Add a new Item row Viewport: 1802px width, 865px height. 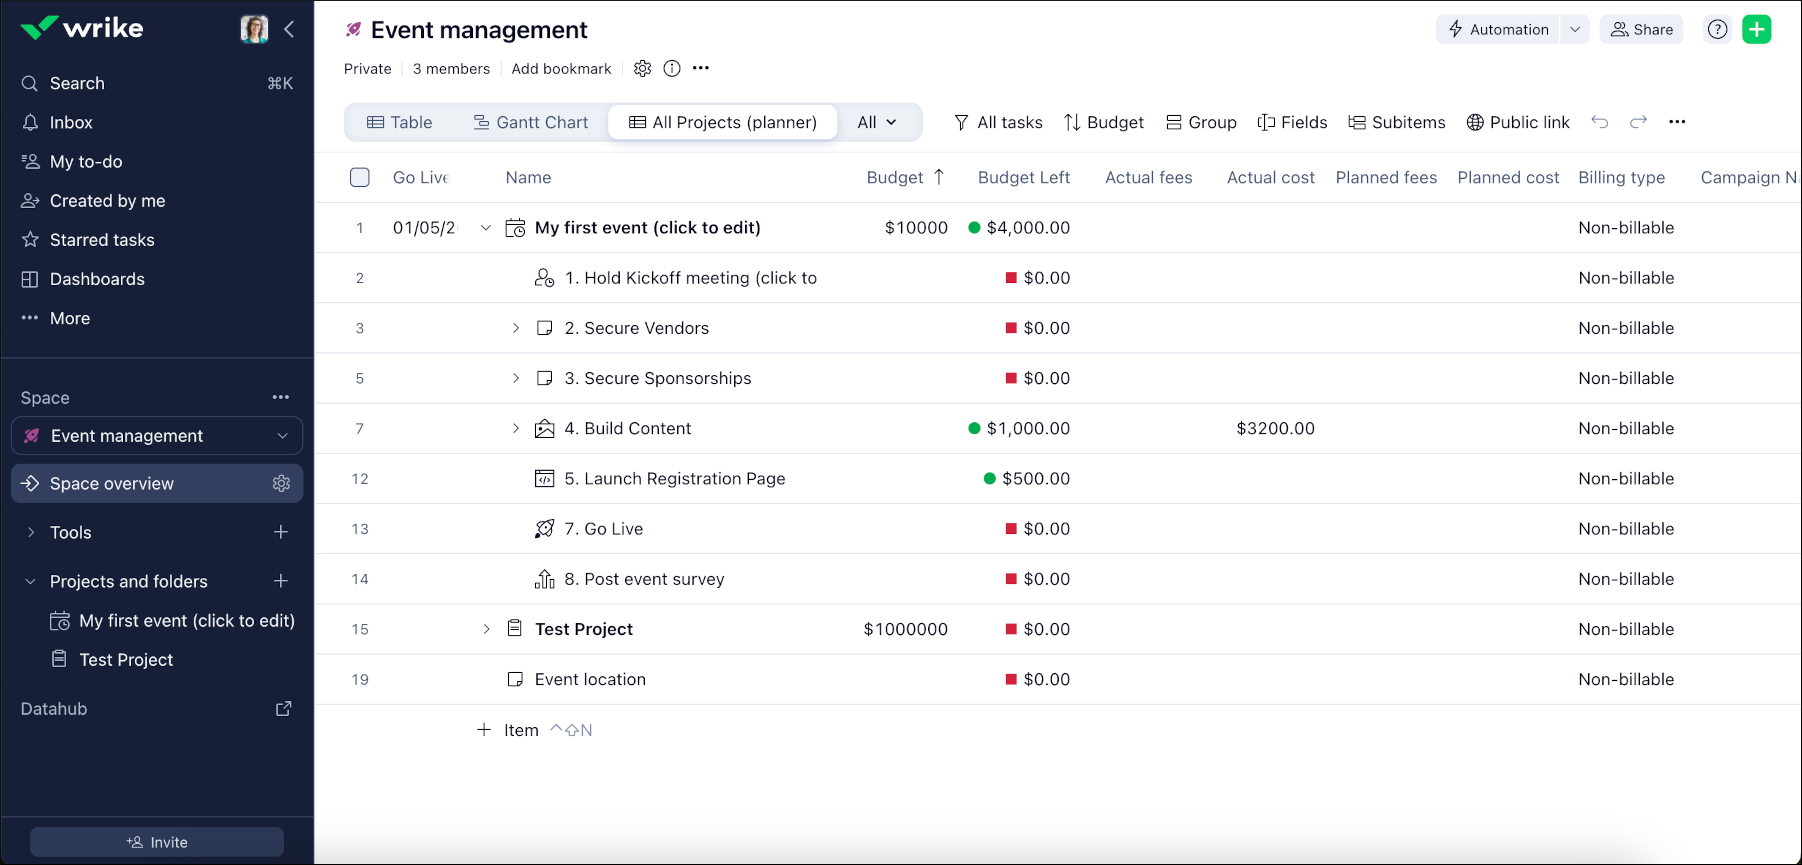(509, 730)
